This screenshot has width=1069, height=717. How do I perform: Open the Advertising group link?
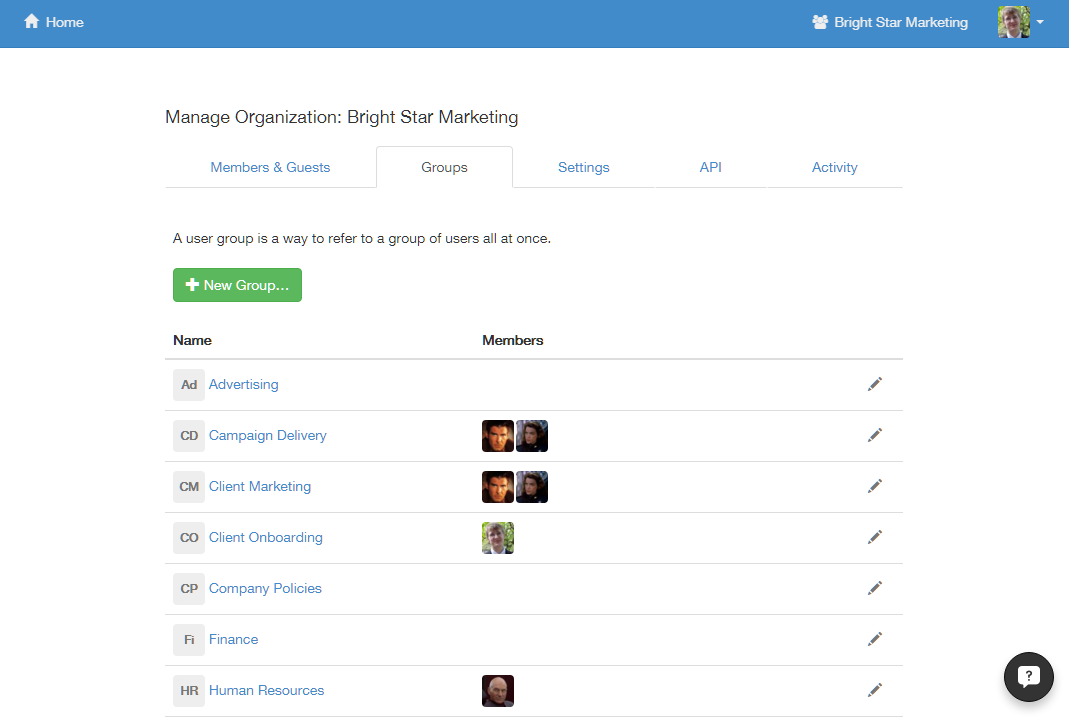coord(243,384)
